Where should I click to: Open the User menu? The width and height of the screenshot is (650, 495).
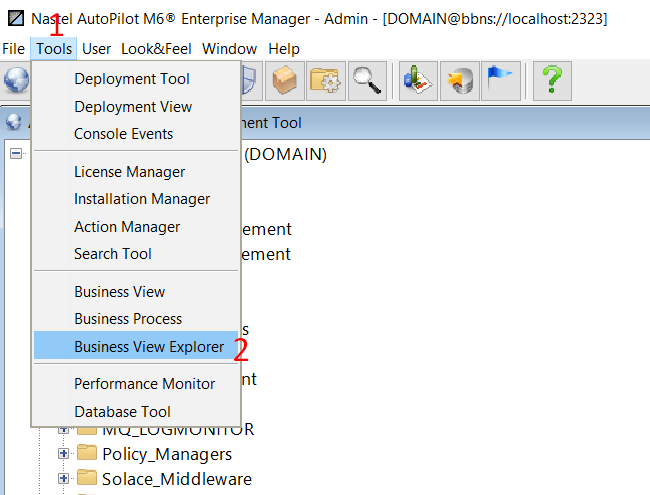[x=96, y=49]
